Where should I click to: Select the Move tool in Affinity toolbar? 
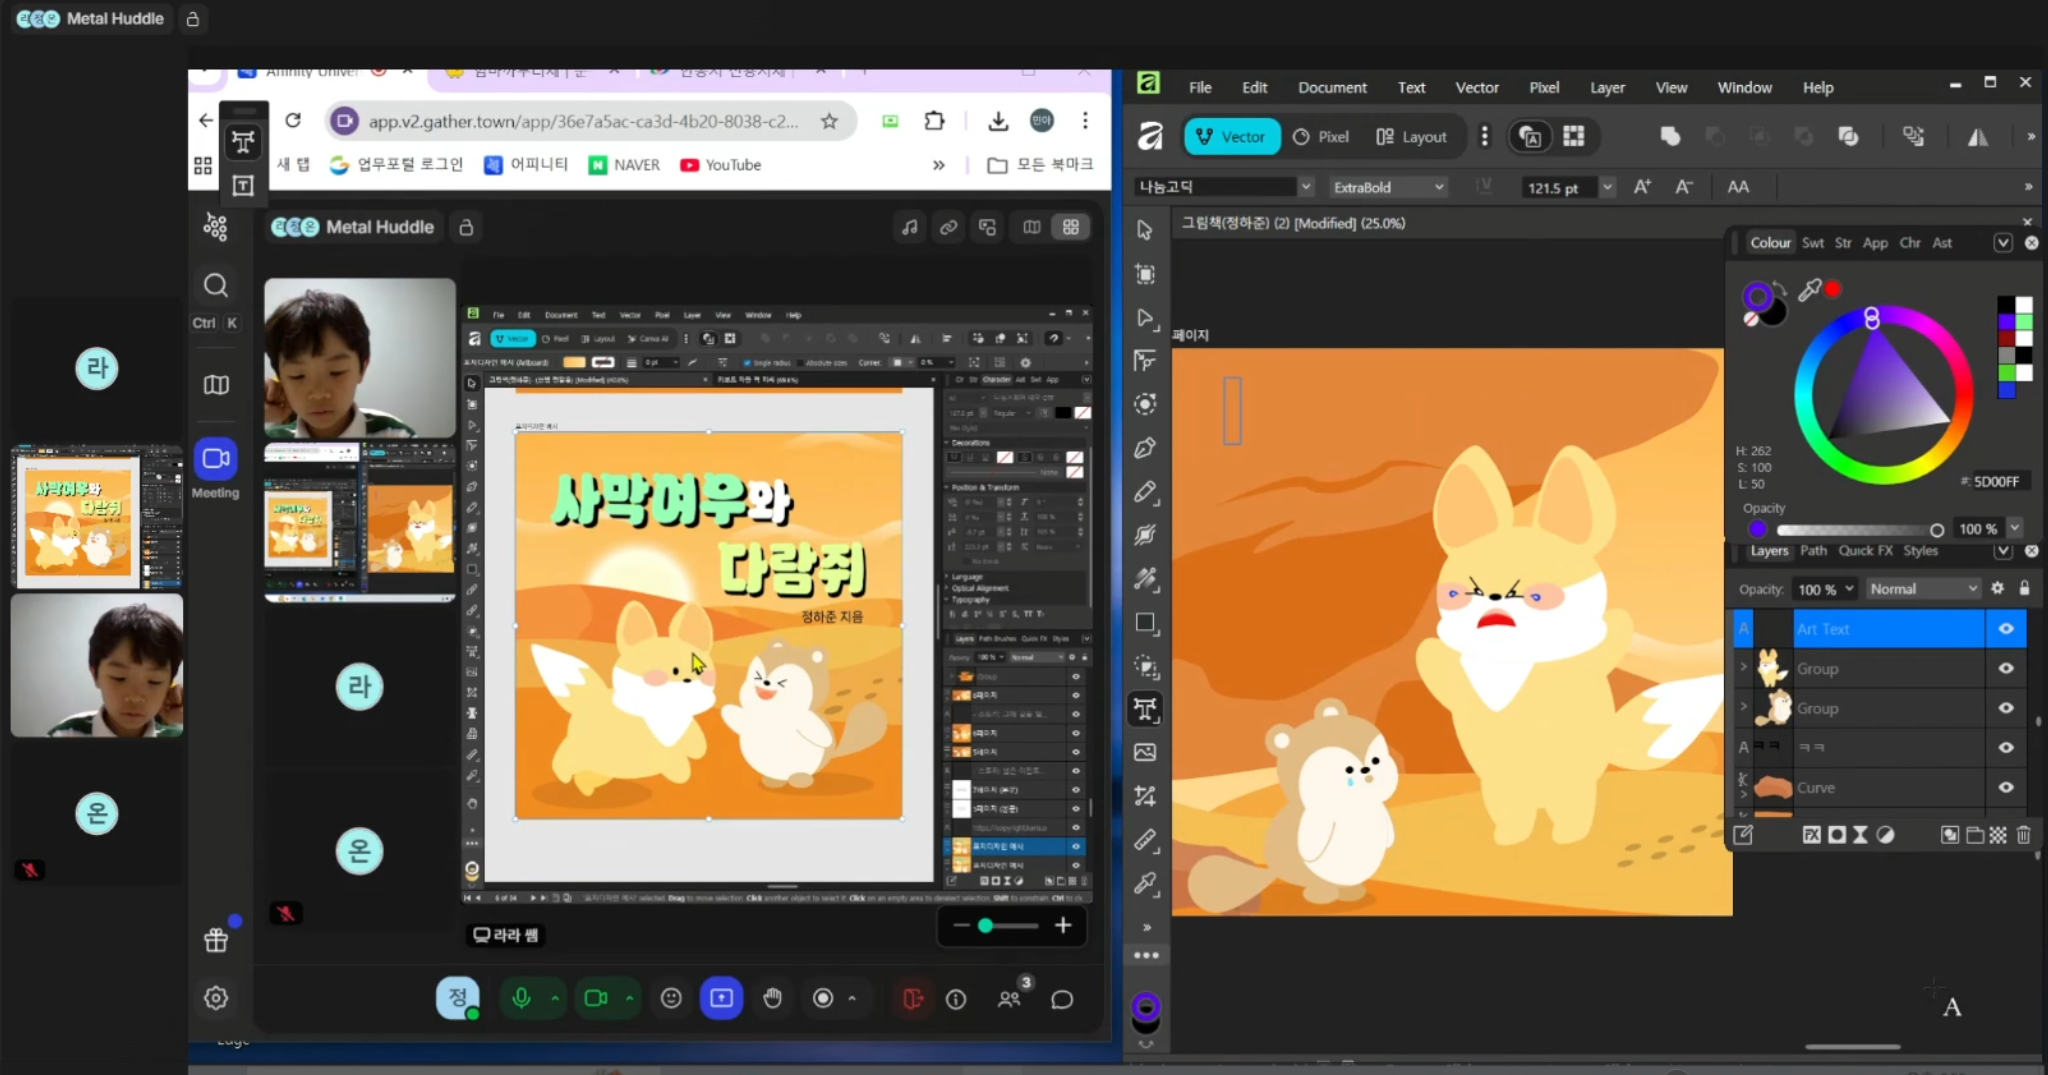click(x=1145, y=230)
